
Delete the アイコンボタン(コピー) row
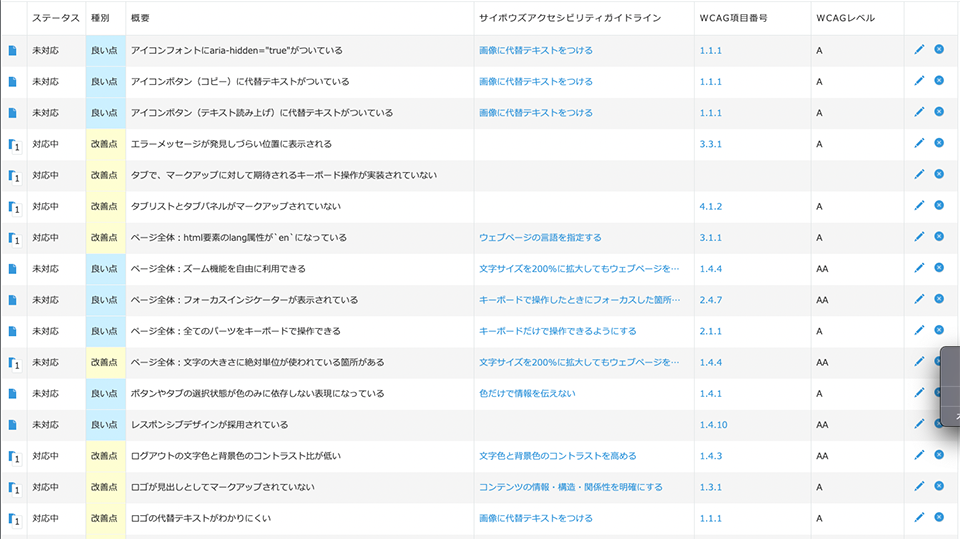click(x=939, y=80)
